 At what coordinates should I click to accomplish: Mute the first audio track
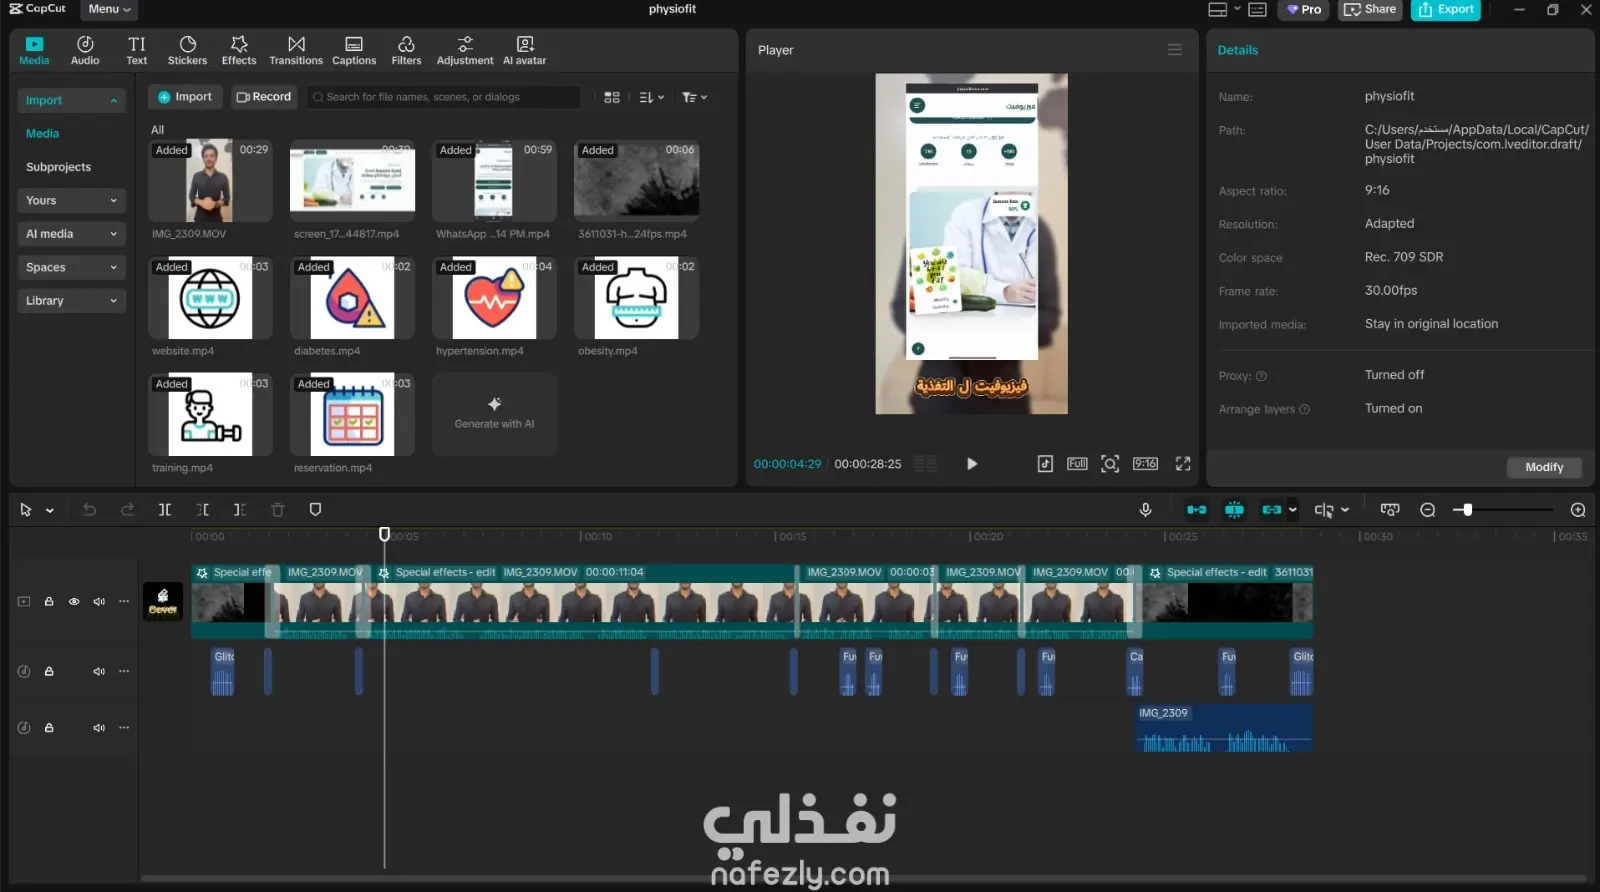click(x=99, y=672)
